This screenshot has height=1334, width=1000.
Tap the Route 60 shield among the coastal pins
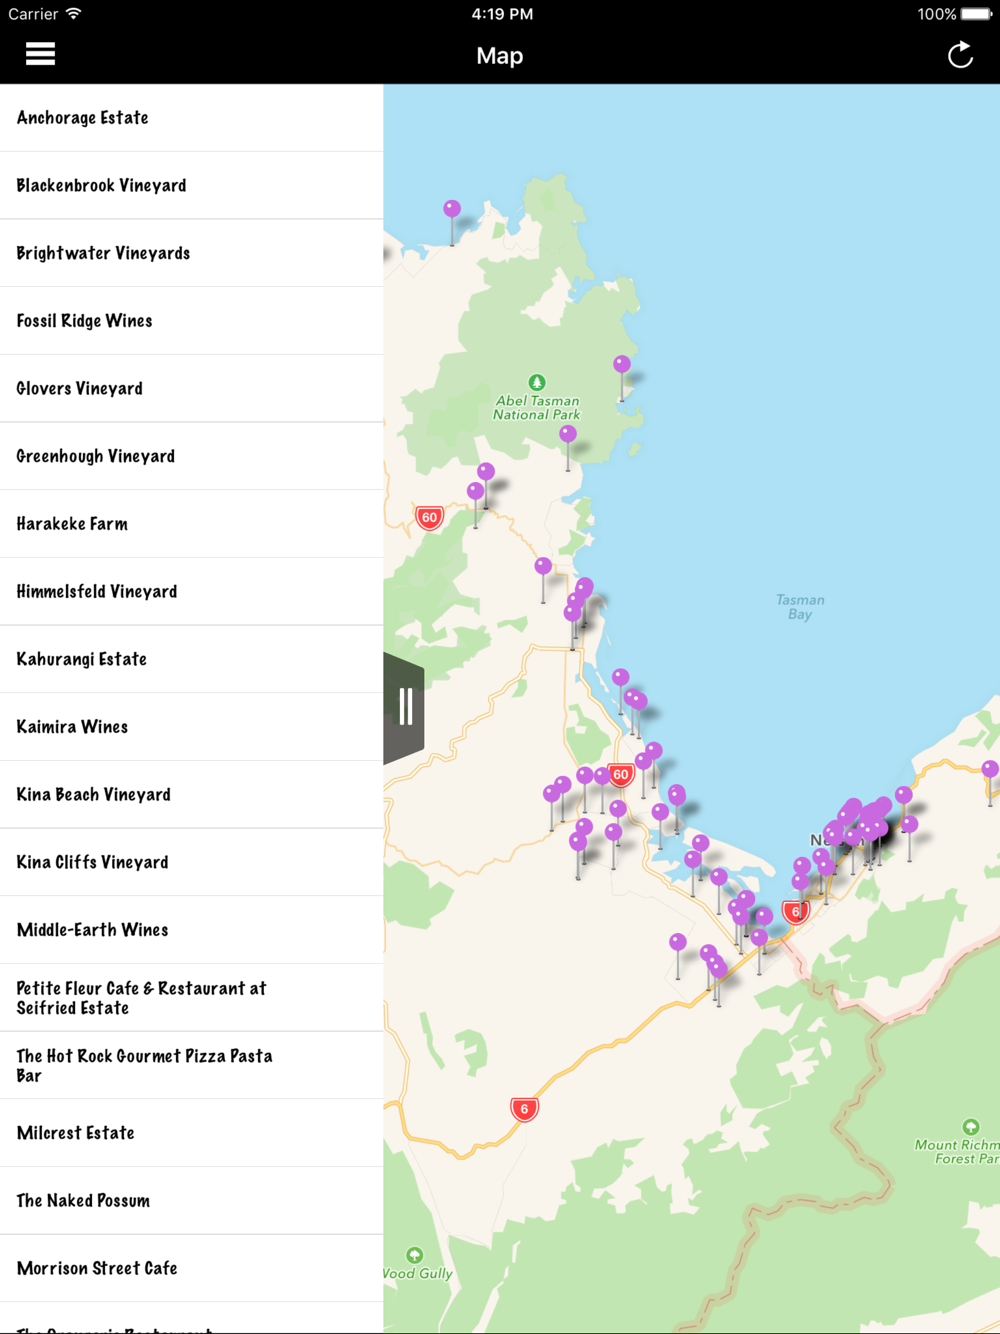coord(621,775)
